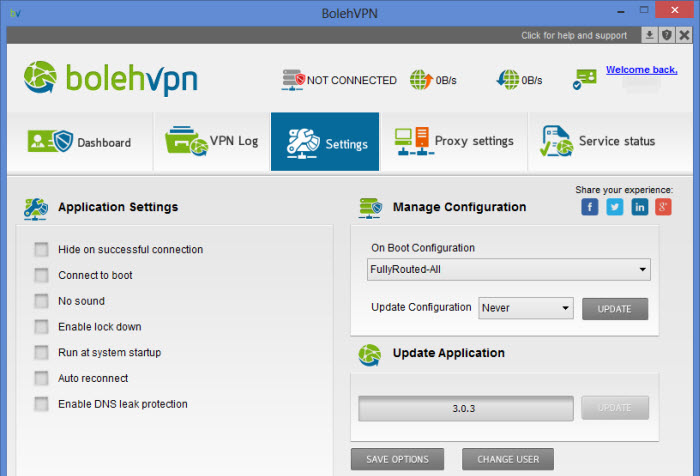Click the shield help icon in the top bar

667,35
